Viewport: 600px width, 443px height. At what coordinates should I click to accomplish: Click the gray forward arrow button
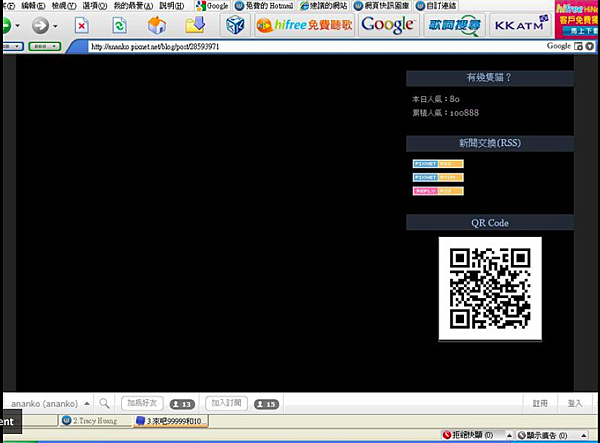click(x=40, y=26)
